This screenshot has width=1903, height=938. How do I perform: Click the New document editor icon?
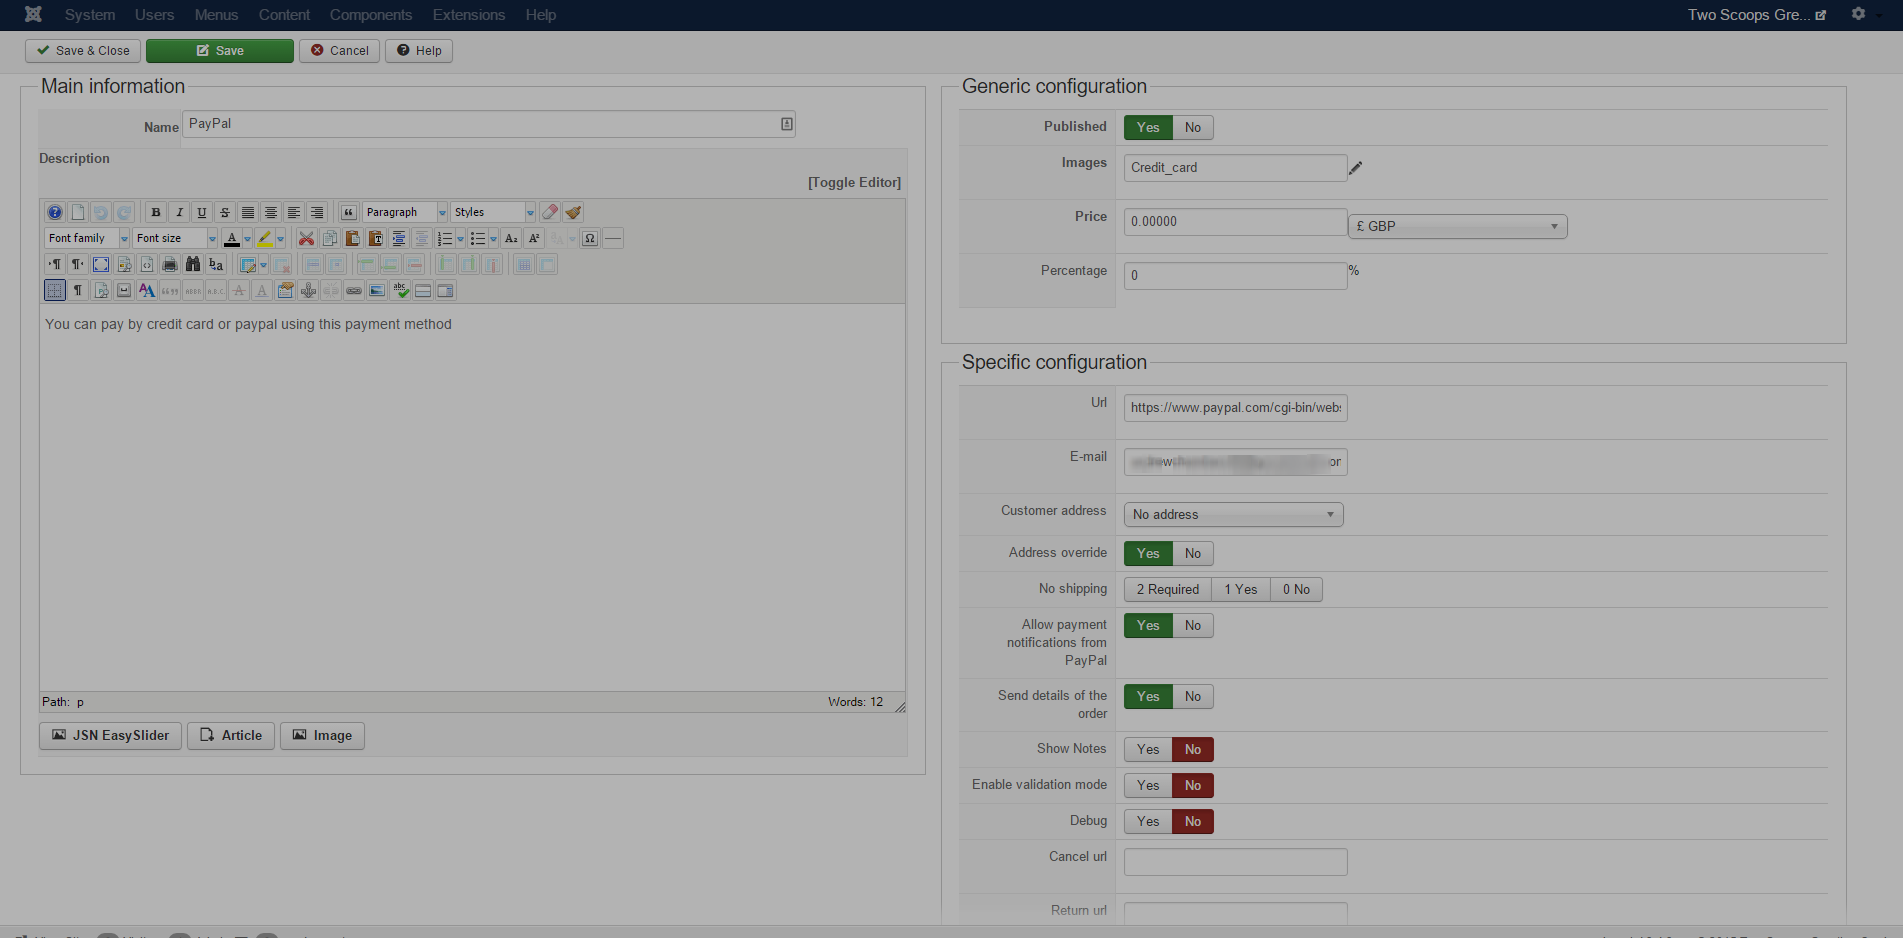point(78,212)
